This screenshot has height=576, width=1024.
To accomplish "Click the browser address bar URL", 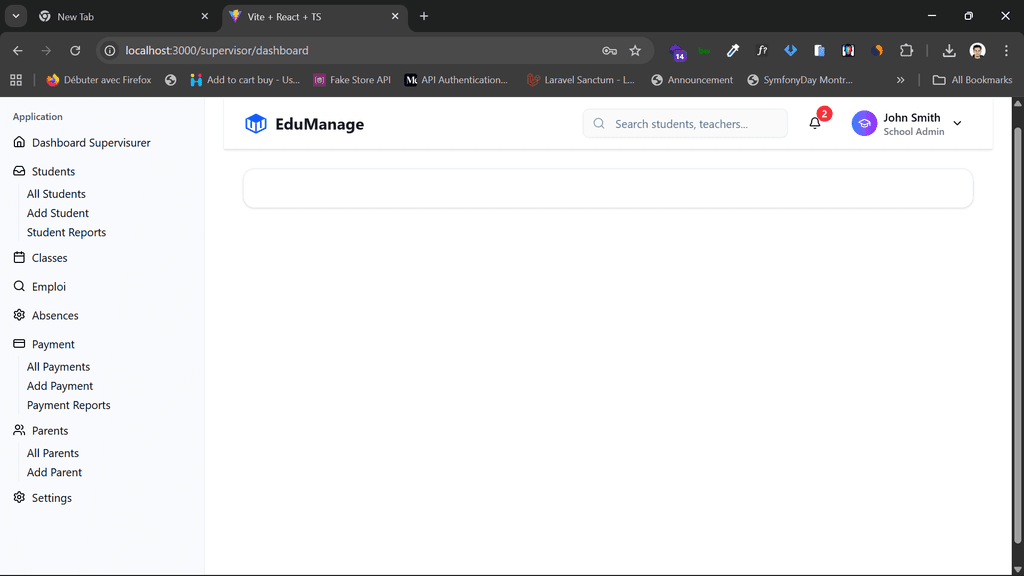I will (217, 50).
